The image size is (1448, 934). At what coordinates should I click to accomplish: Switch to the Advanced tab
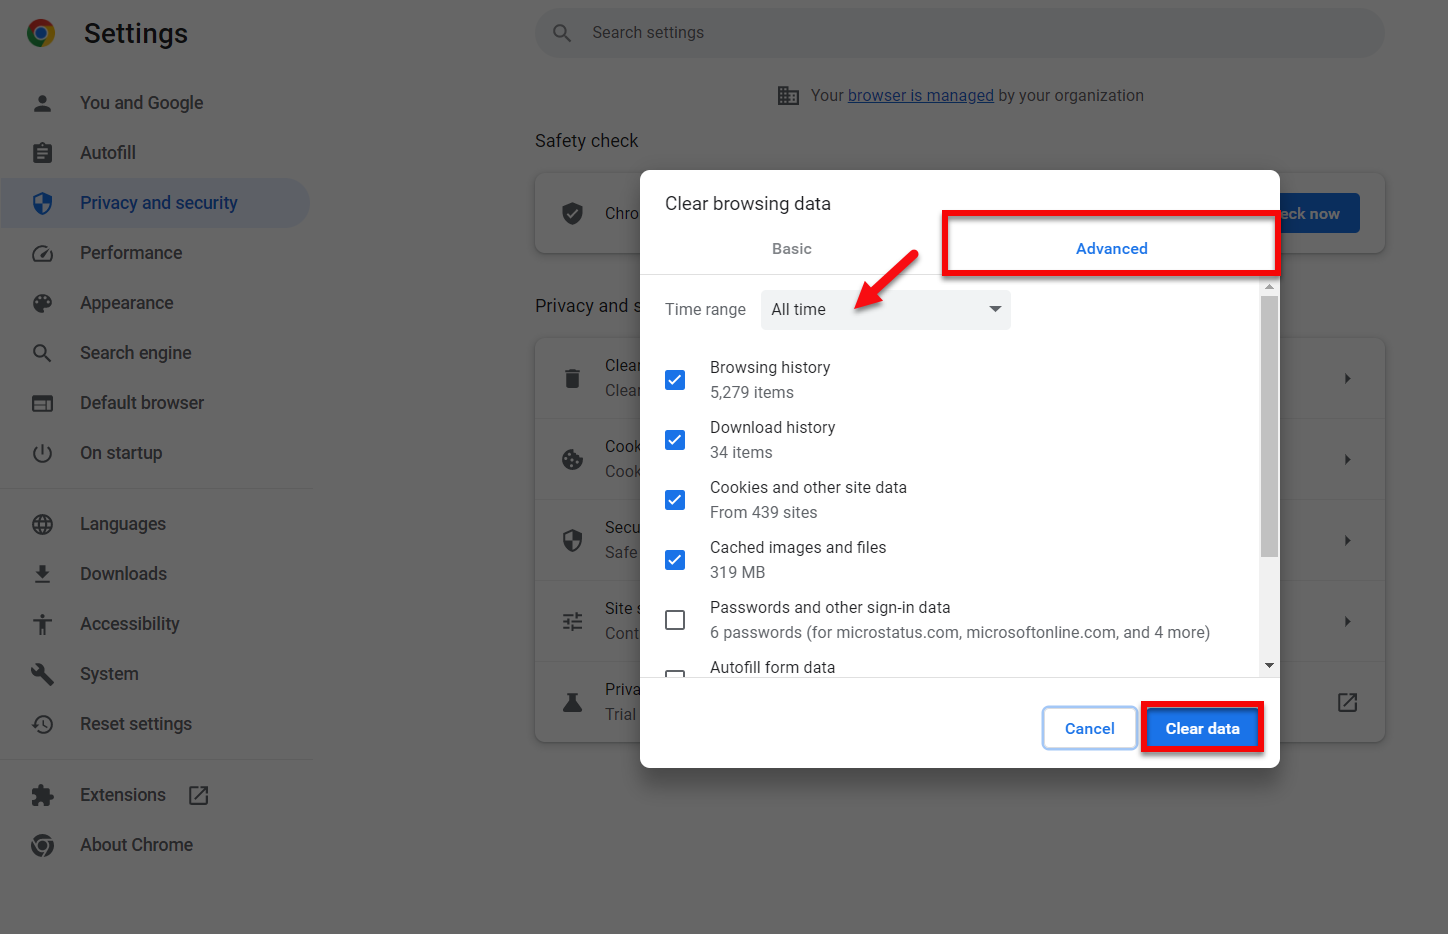[1111, 249]
